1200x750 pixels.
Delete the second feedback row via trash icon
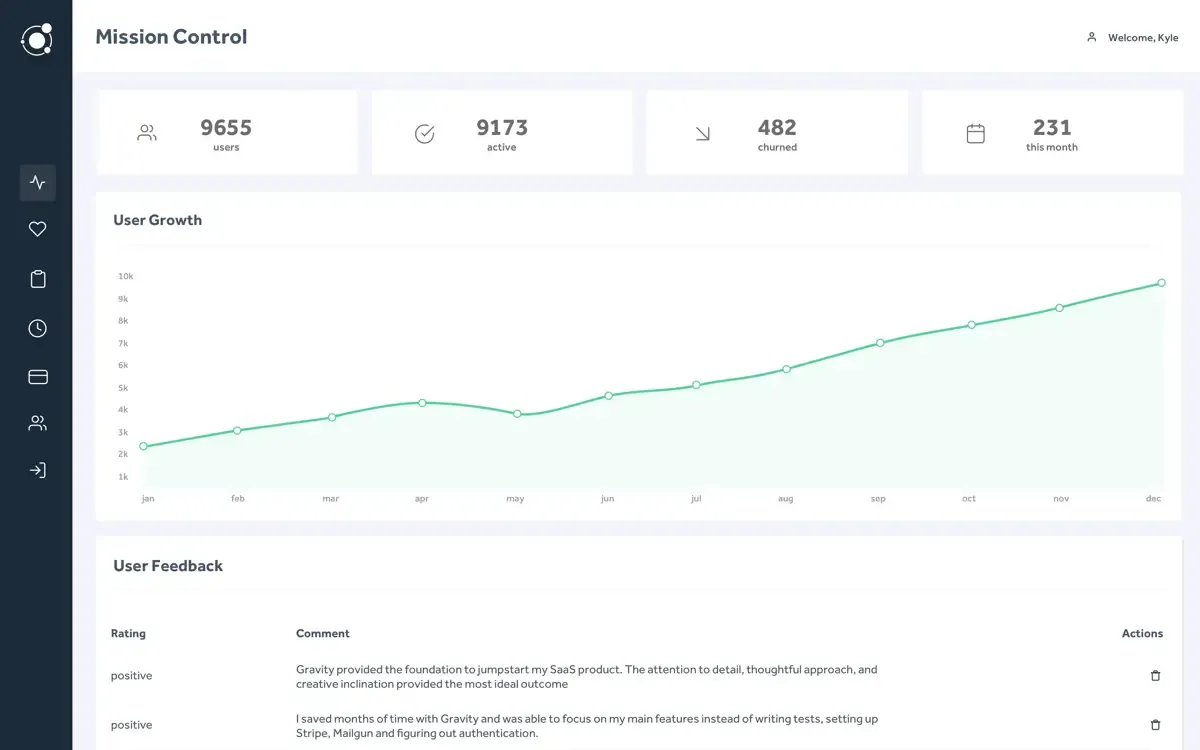pos(1155,724)
